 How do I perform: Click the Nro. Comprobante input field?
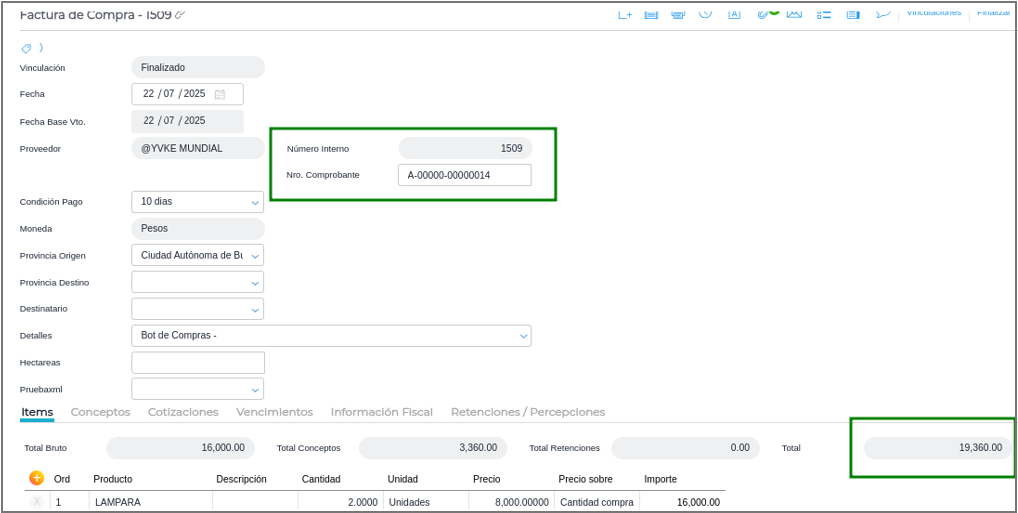[x=464, y=175]
